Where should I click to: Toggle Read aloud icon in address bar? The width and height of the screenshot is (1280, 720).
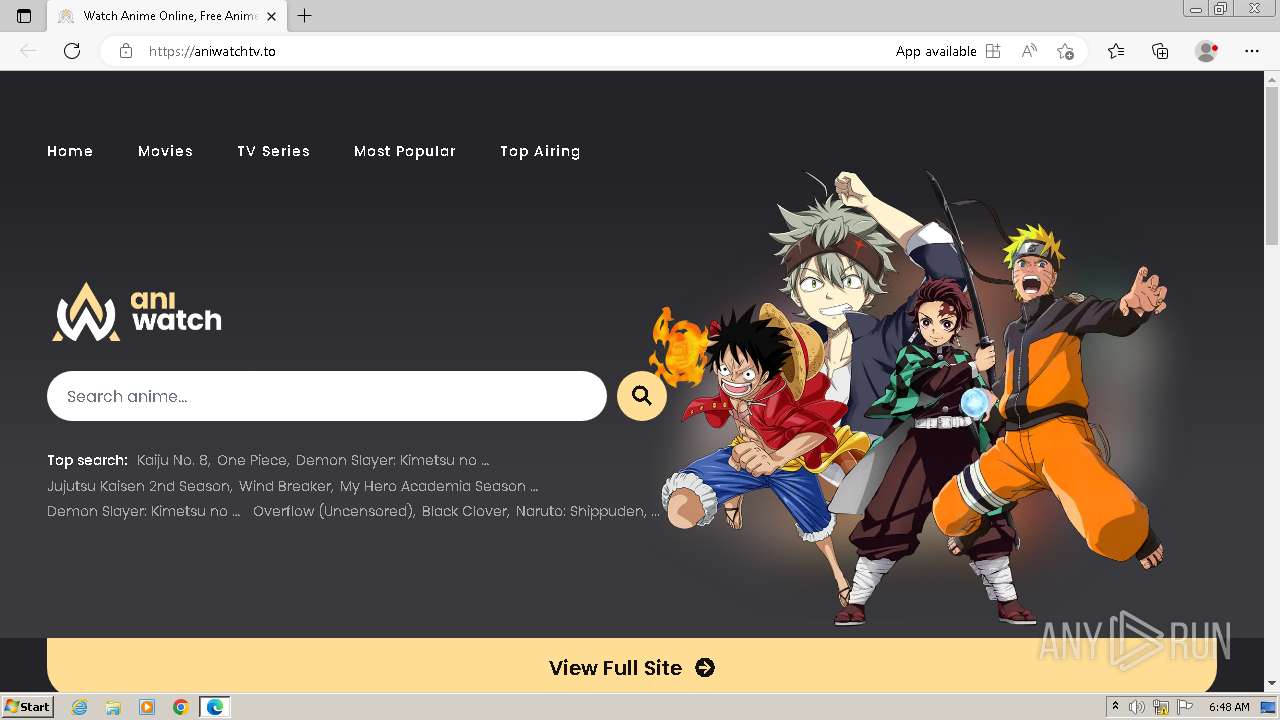click(1029, 51)
